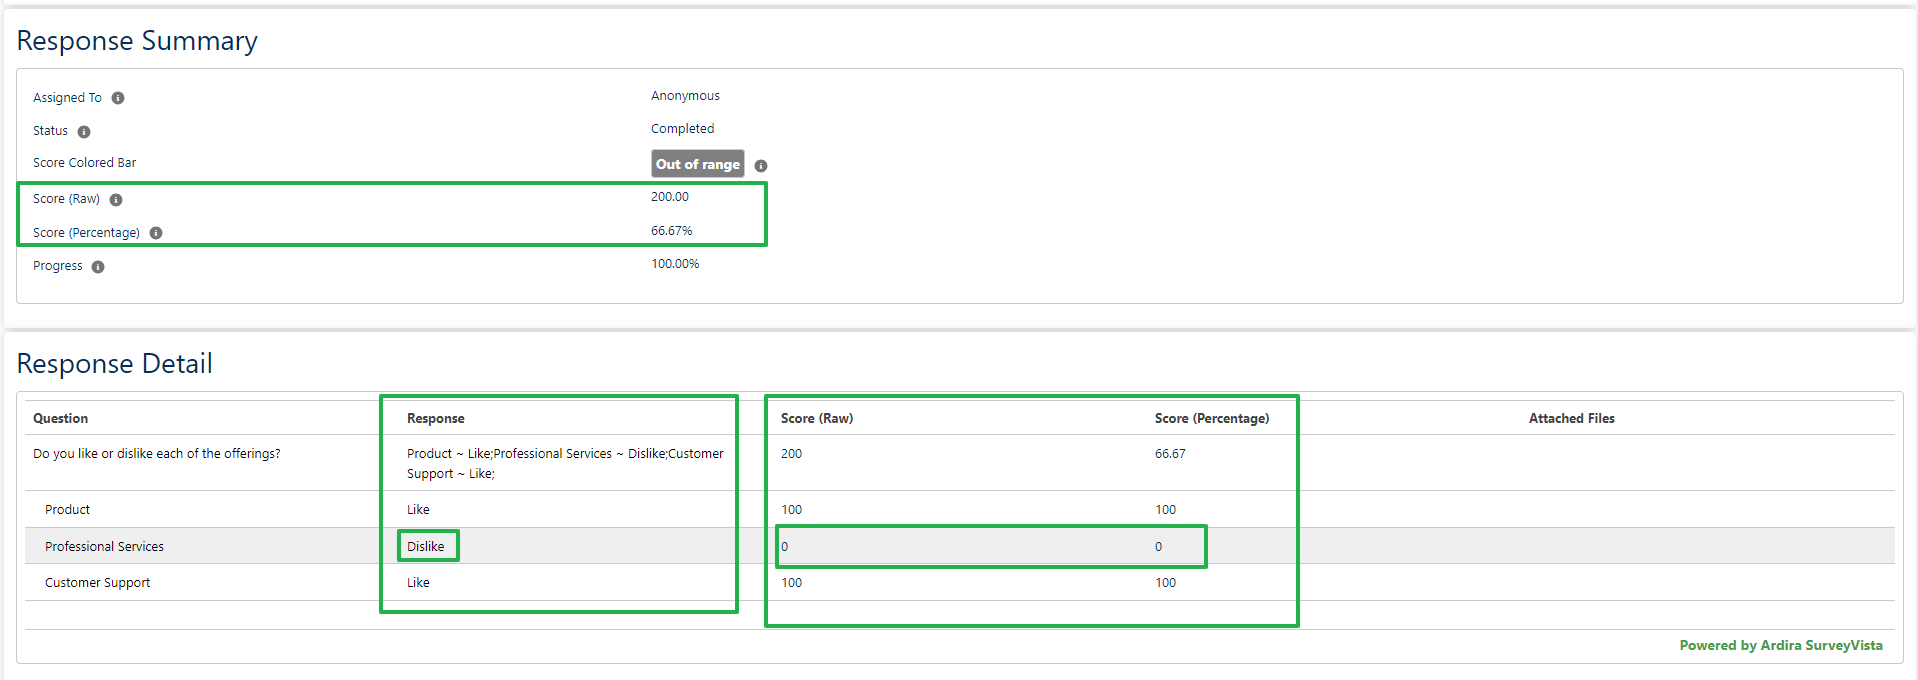1918x680 pixels.
Task: Click info icon next to Progress
Action: (98, 267)
